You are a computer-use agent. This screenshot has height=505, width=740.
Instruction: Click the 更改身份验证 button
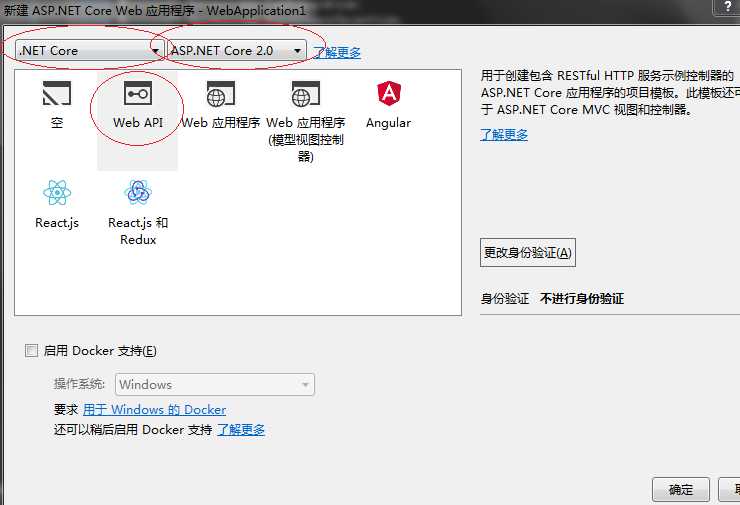[x=528, y=253]
